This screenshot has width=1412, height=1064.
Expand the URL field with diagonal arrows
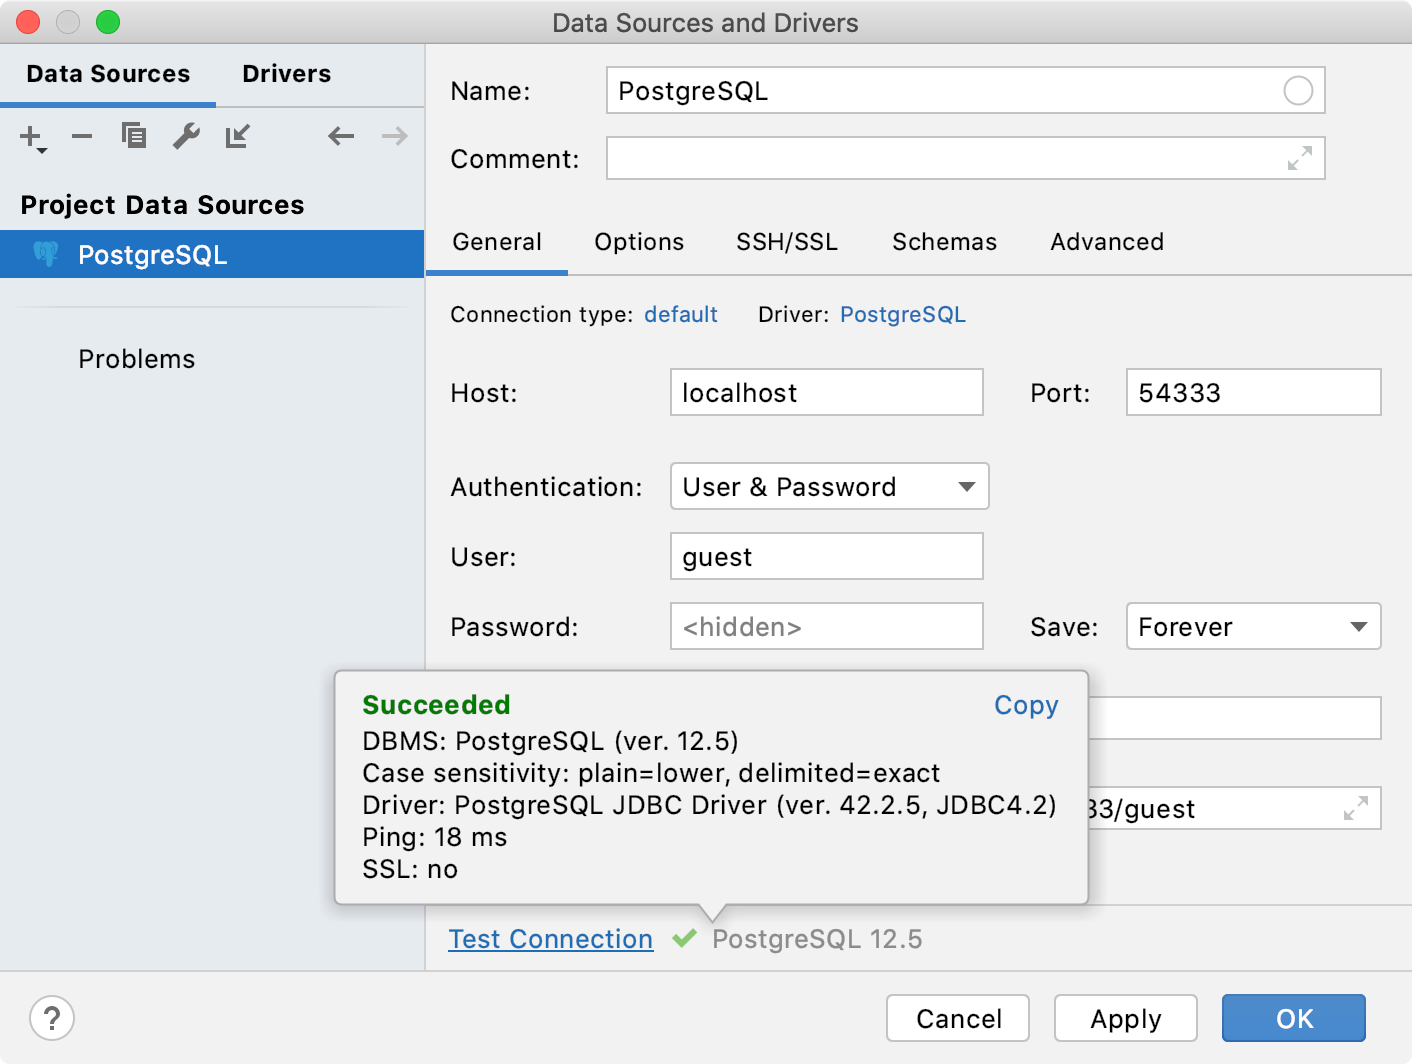coord(1357,808)
